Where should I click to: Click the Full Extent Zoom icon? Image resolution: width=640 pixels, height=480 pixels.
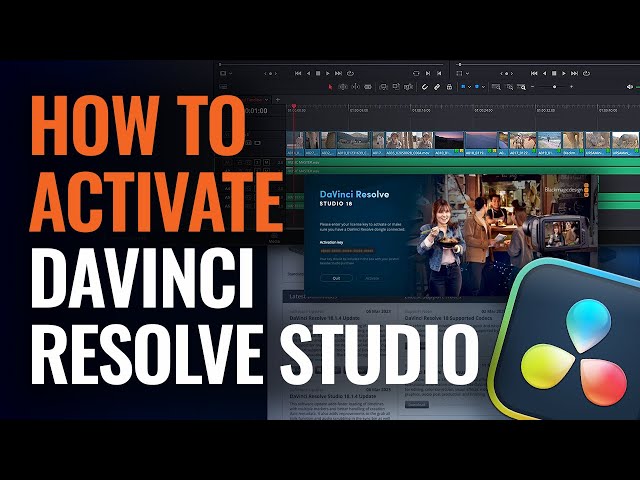point(496,87)
